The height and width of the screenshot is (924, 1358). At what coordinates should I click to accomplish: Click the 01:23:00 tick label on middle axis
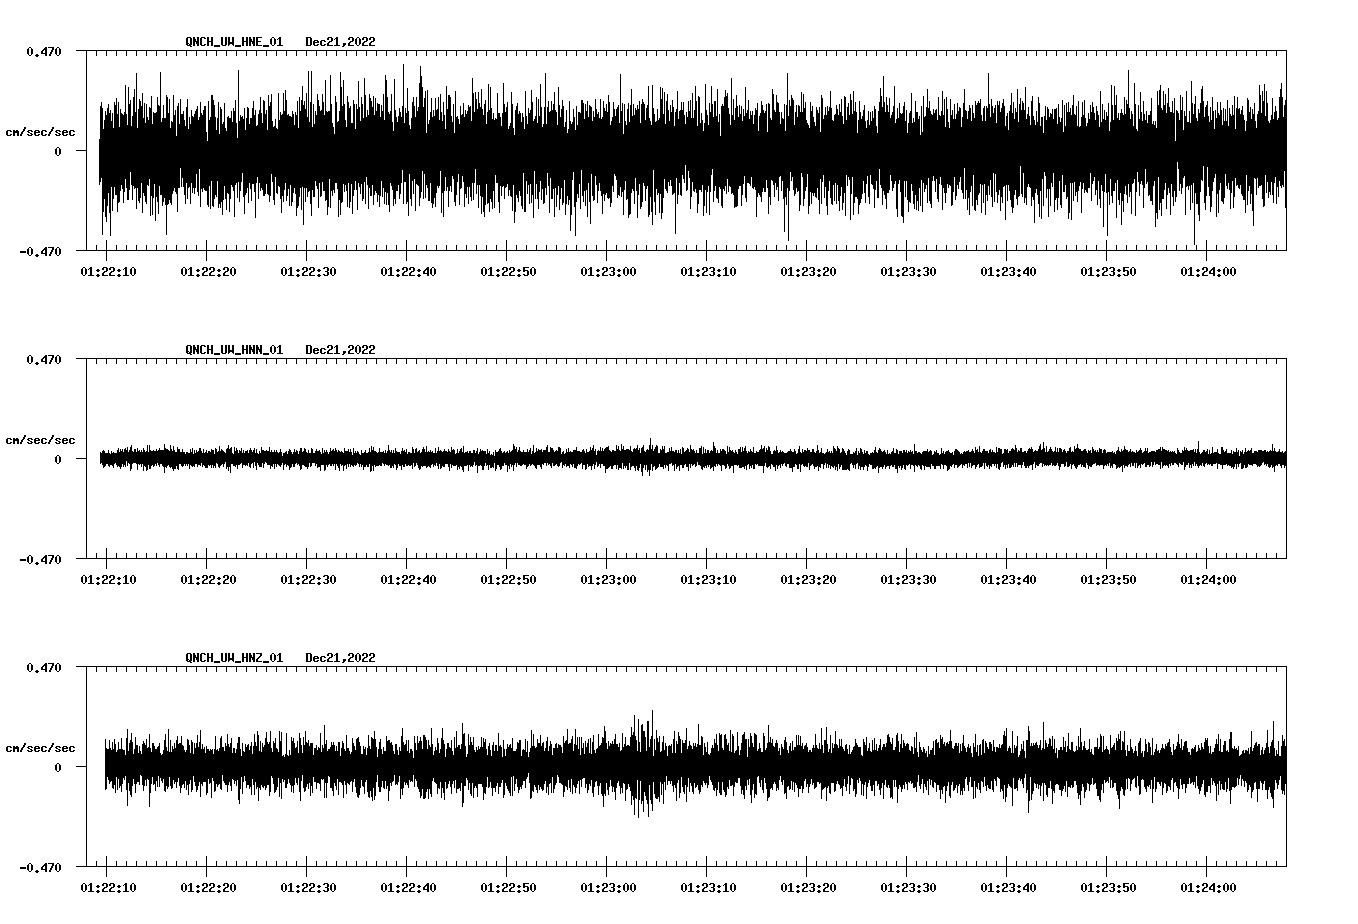(x=606, y=578)
